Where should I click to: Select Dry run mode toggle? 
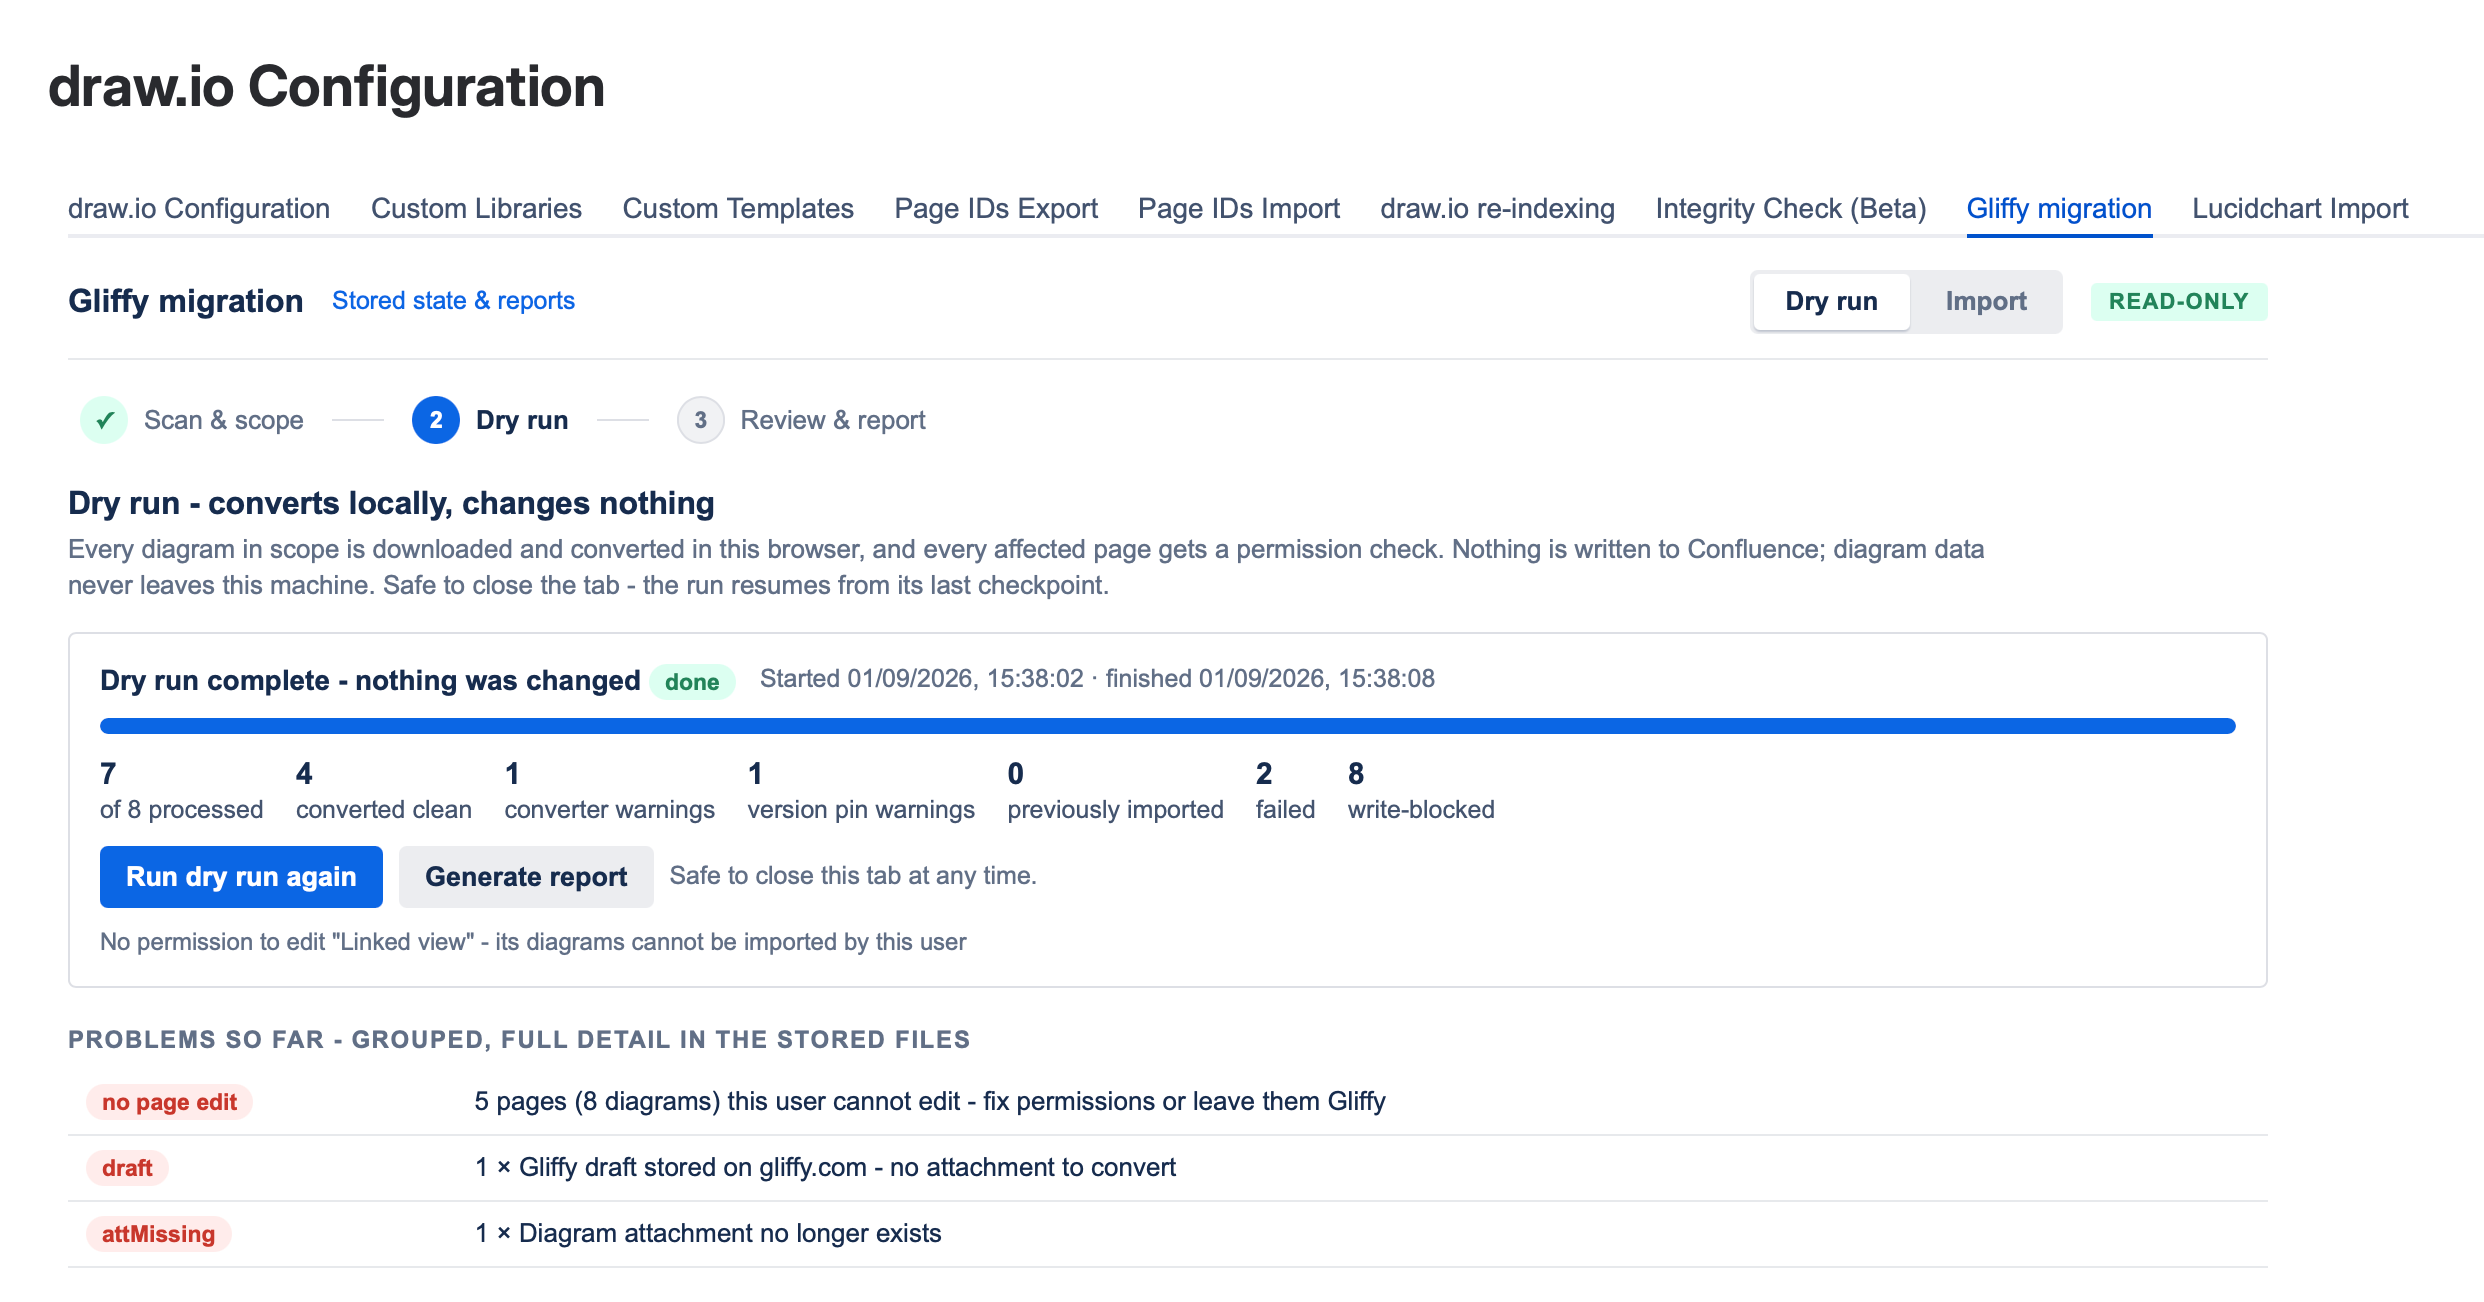[x=1831, y=301]
